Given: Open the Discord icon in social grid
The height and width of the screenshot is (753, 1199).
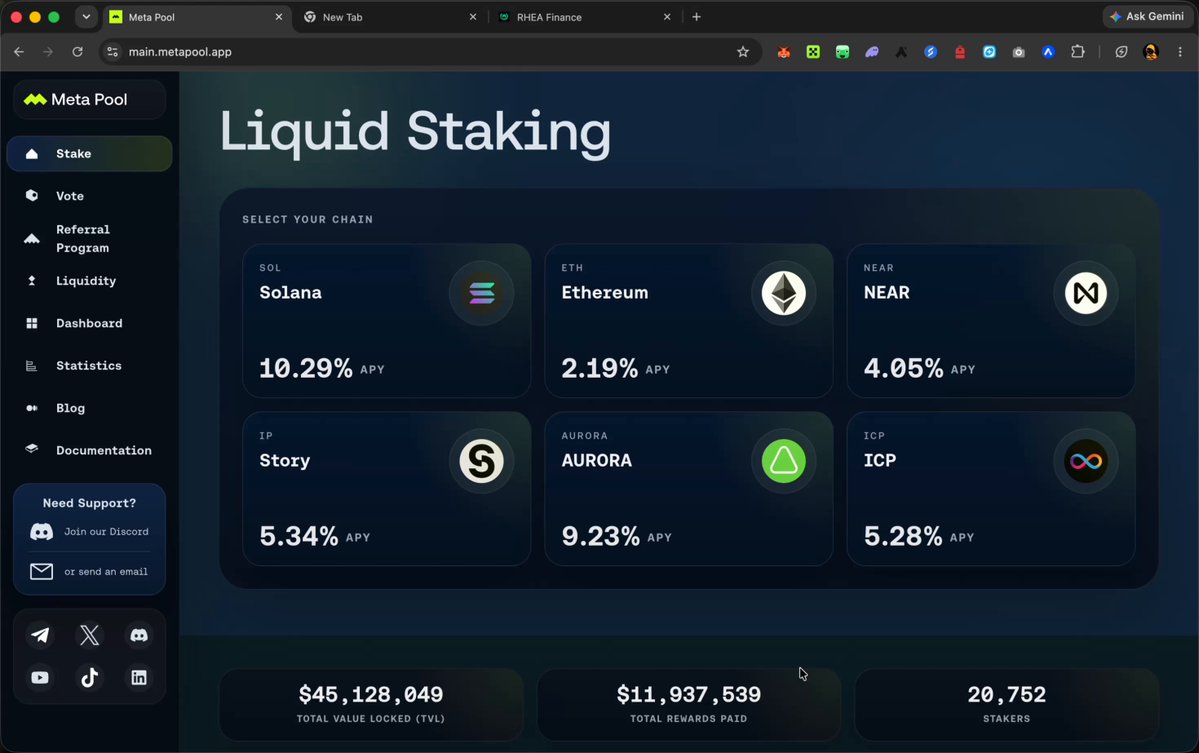Looking at the screenshot, I should pyautogui.click(x=139, y=635).
